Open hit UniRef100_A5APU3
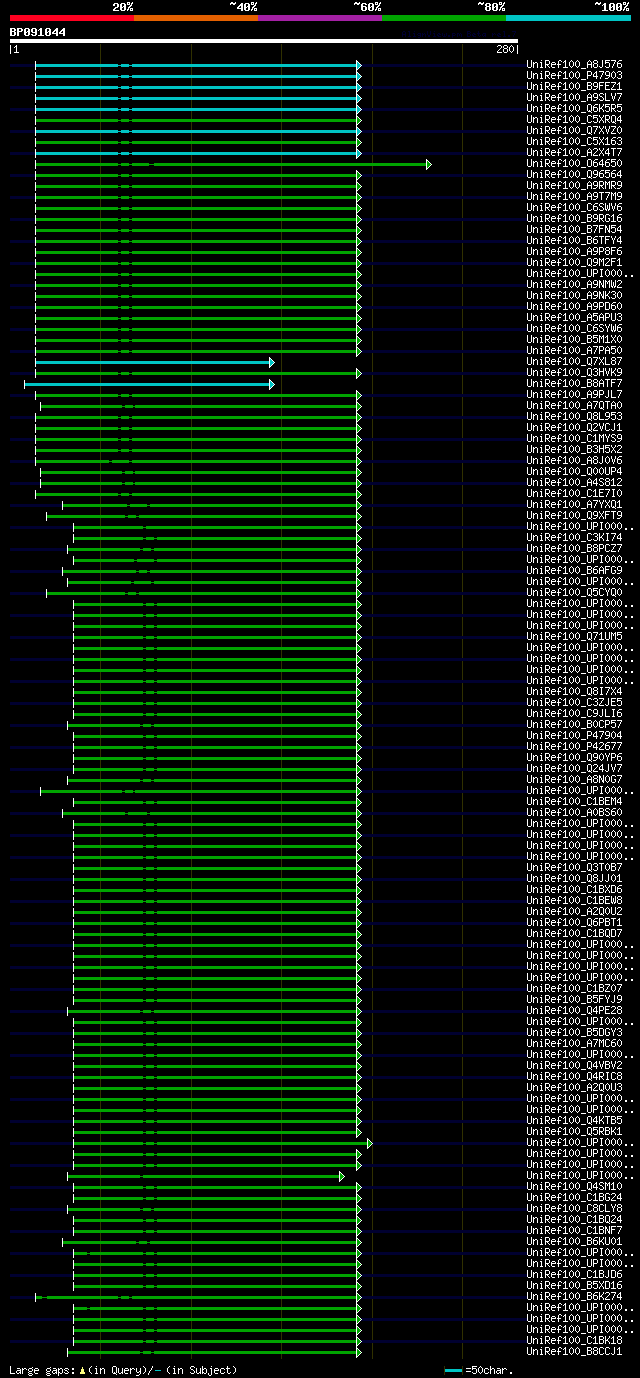Image resolution: width=640 pixels, height=1378 pixels. click(574, 318)
